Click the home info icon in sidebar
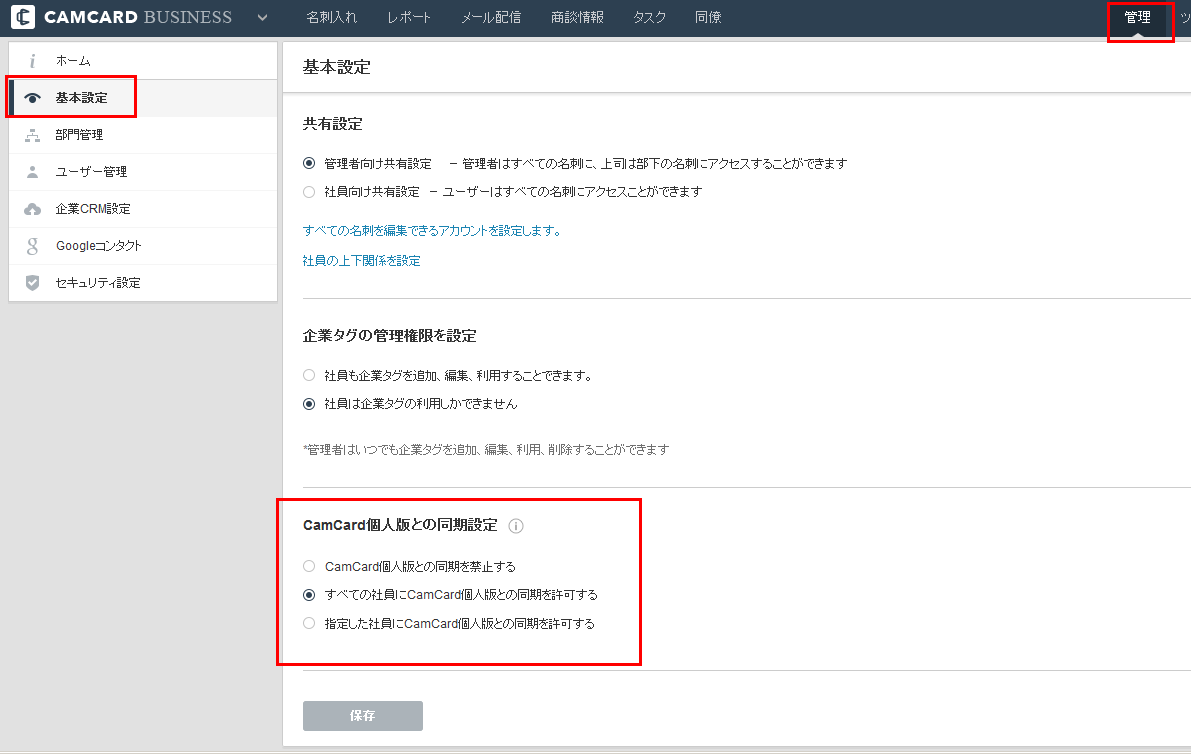The image size is (1191, 754). tap(32, 61)
